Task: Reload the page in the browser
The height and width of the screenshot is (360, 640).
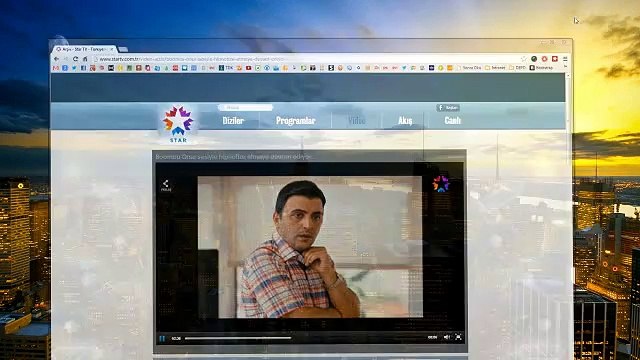Action: [76, 59]
